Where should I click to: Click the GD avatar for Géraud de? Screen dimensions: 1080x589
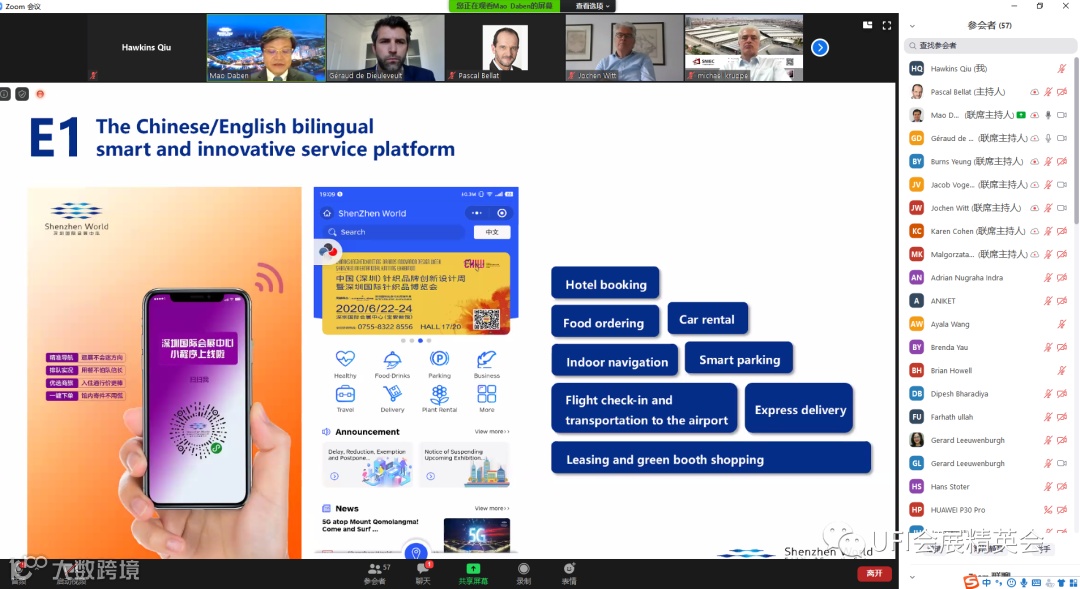click(917, 138)
